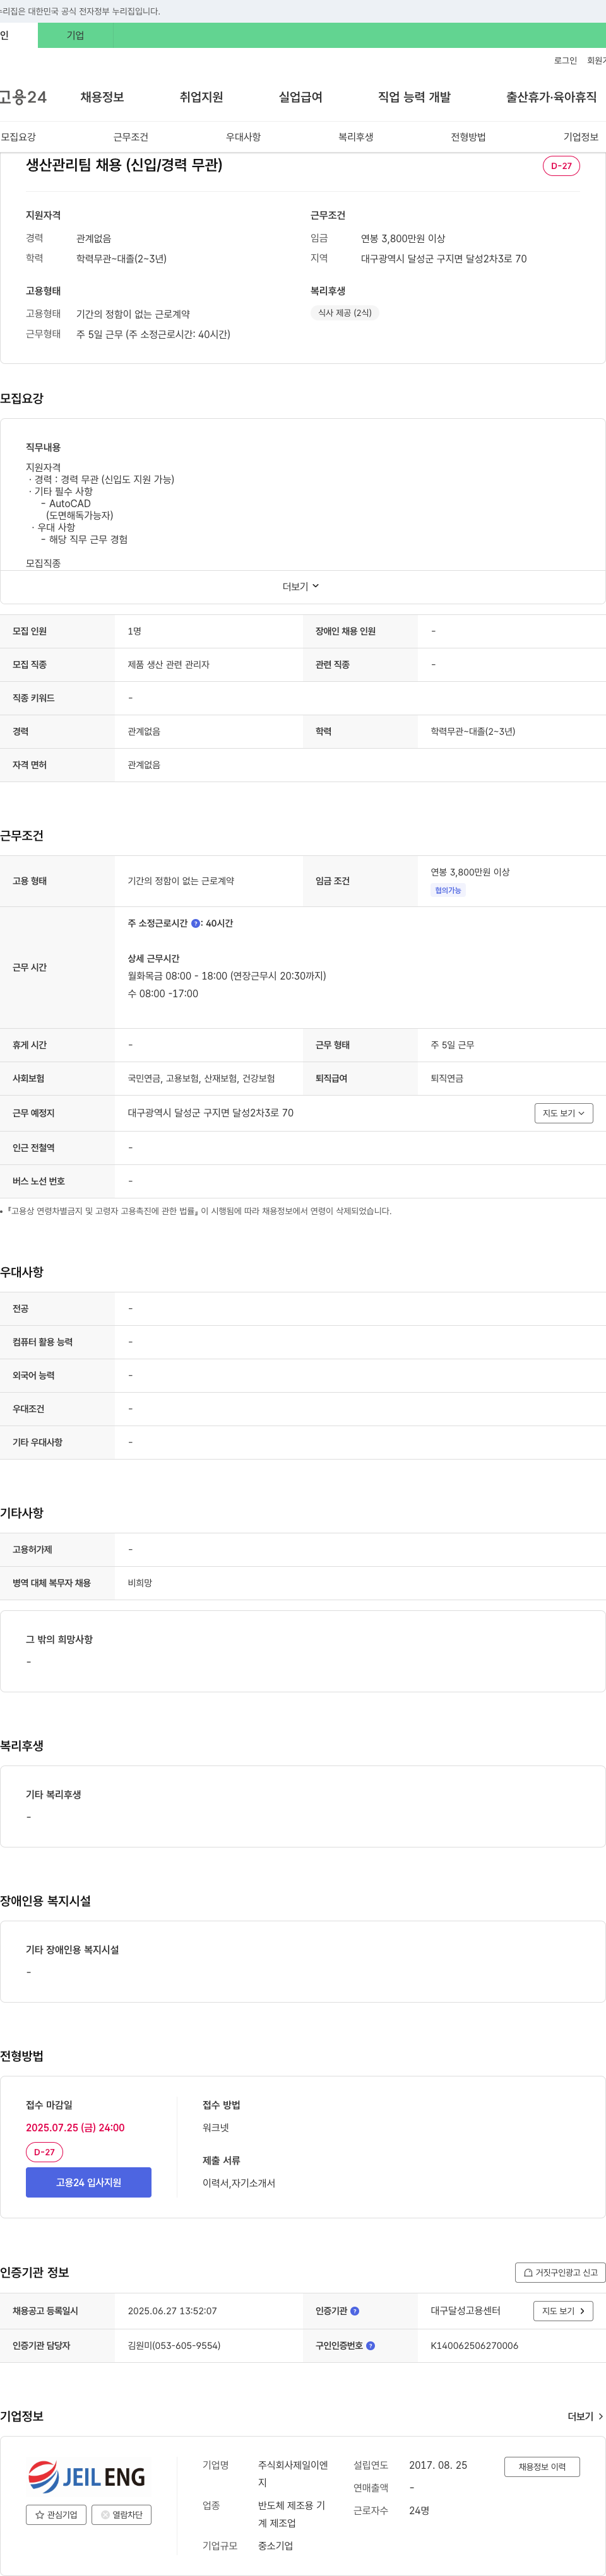Select deadline text 2025.07.25 (금) 24:00
This screenshot has height=2576, width=606.
pos(75,2128)
